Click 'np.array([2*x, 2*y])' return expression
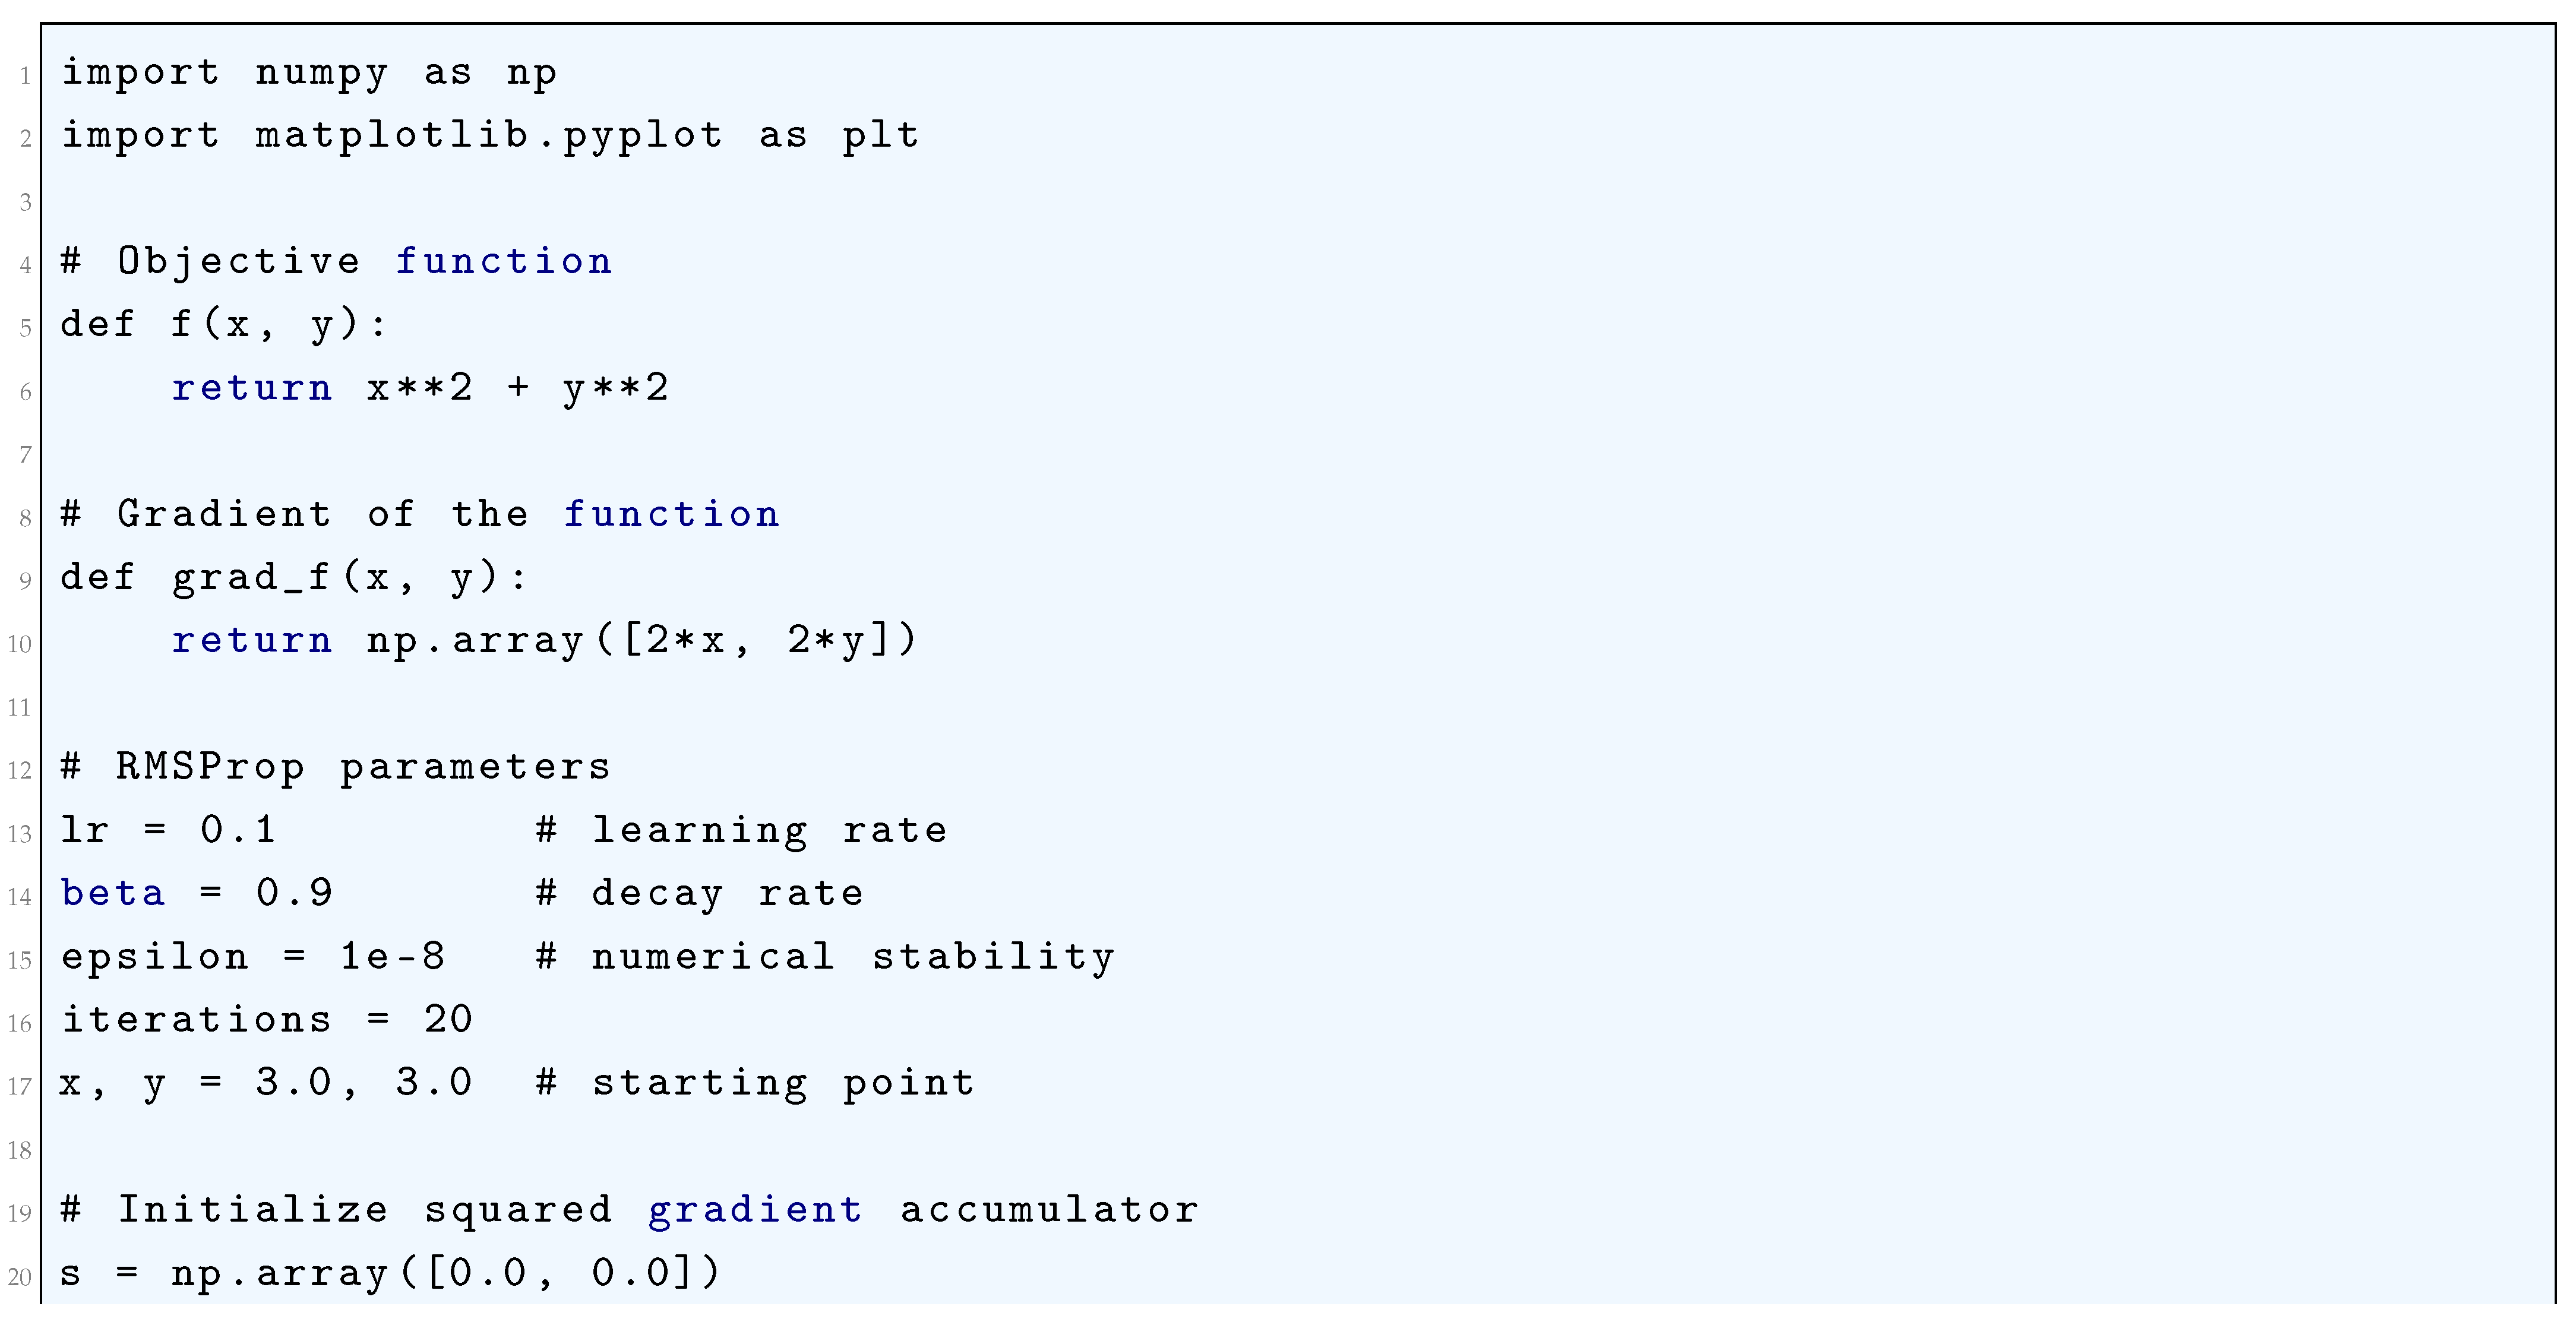The height and width of the screenshot is (1322, 2576). tap(641, 641)
